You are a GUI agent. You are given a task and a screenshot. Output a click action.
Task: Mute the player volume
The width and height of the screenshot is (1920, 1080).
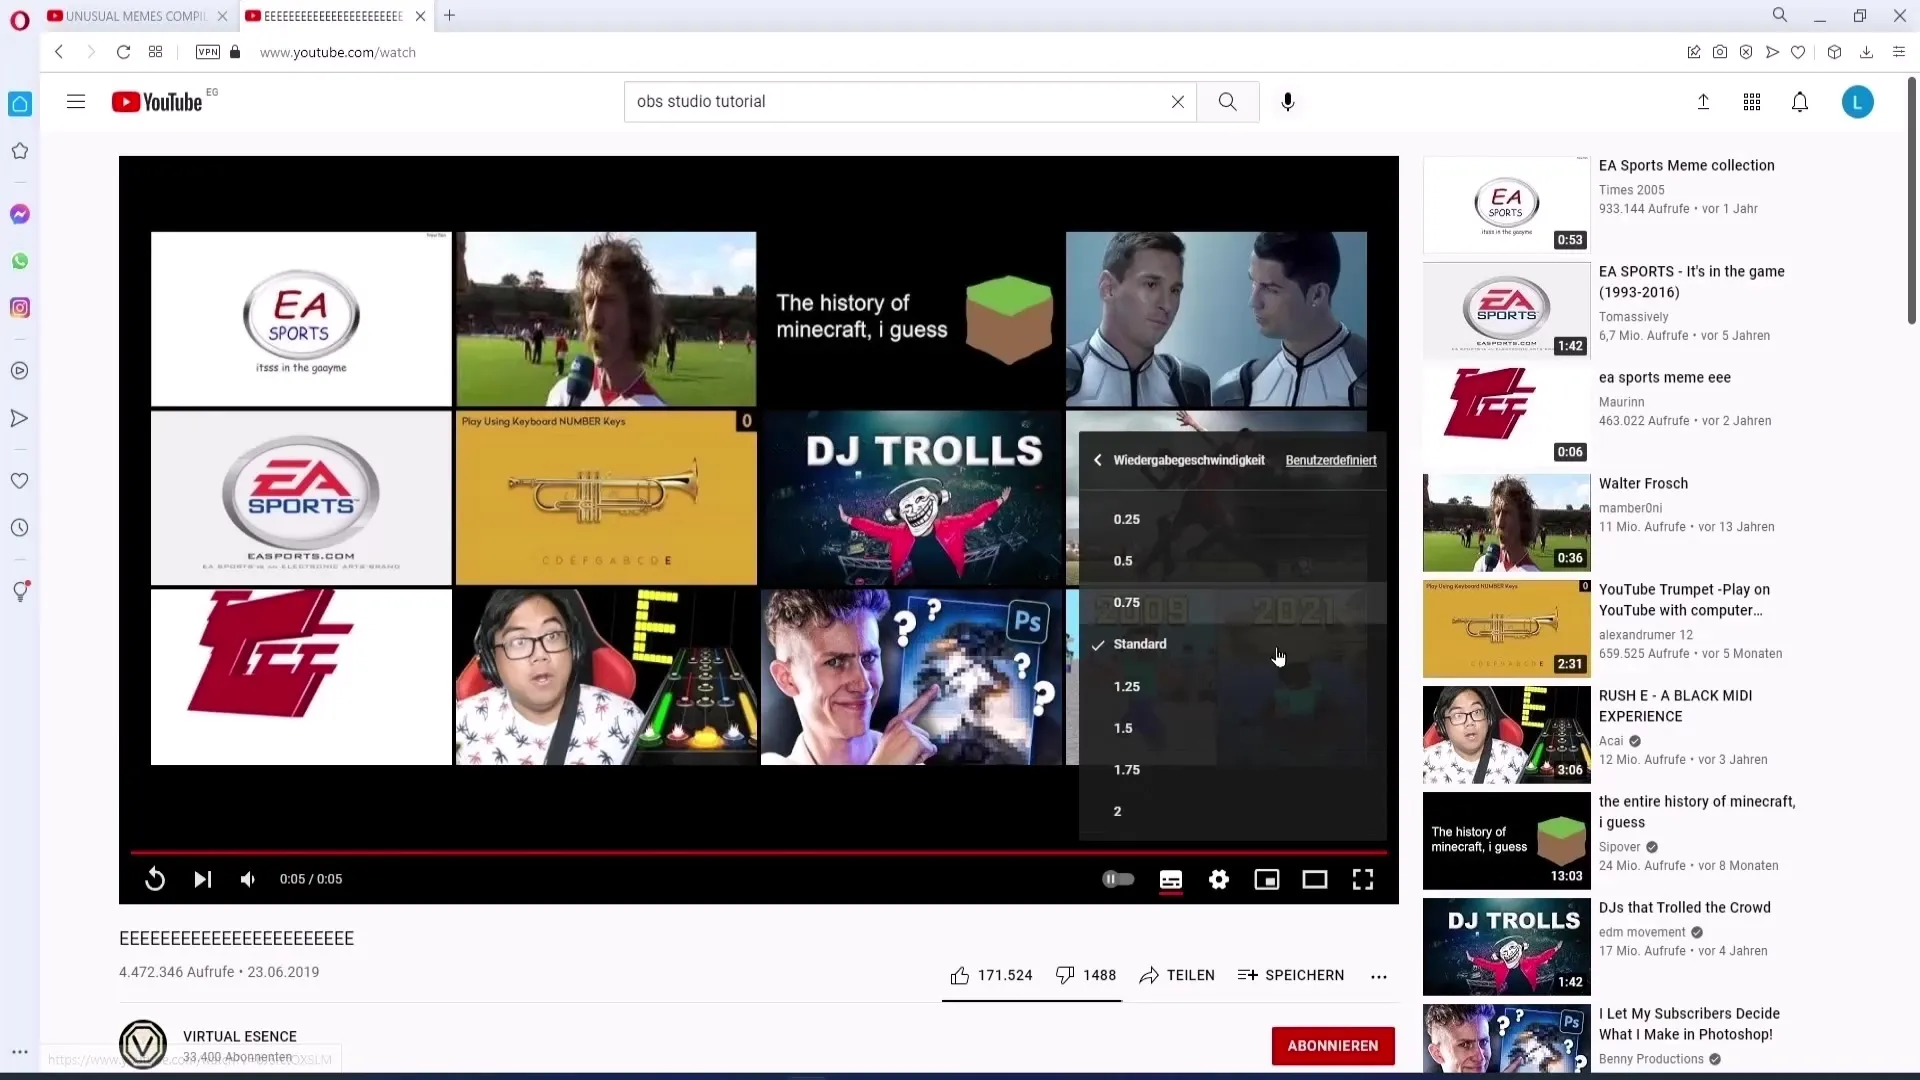click(x=248, y=879)
